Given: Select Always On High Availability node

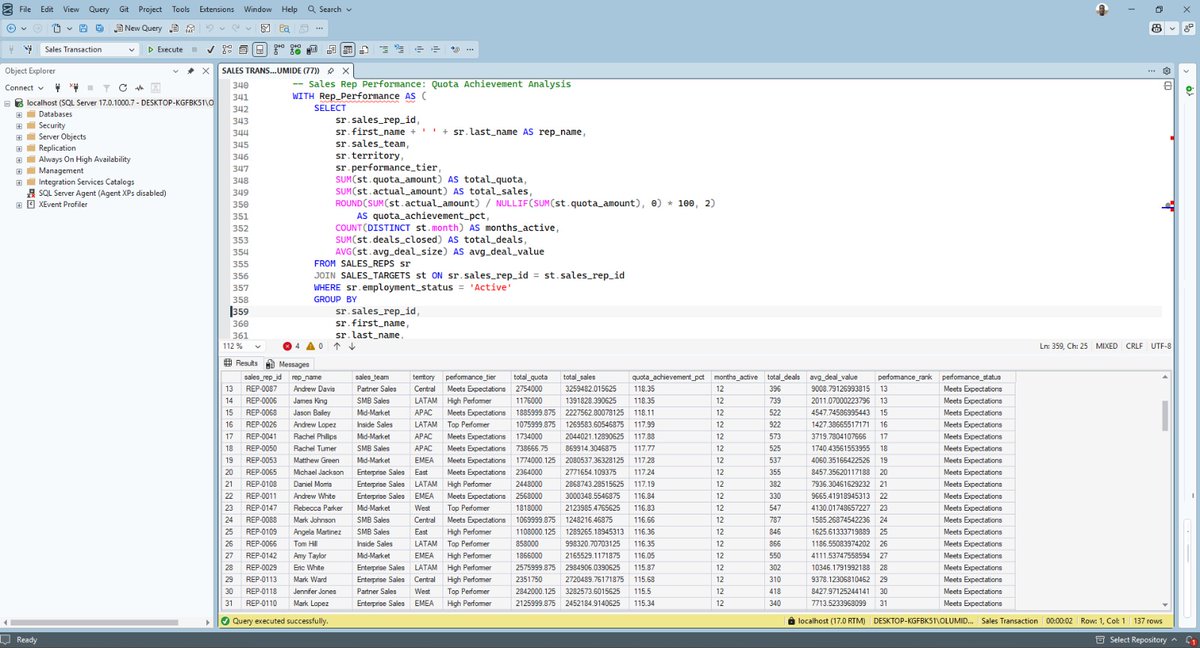Looking at the screenshot, I should click(84, 159).
